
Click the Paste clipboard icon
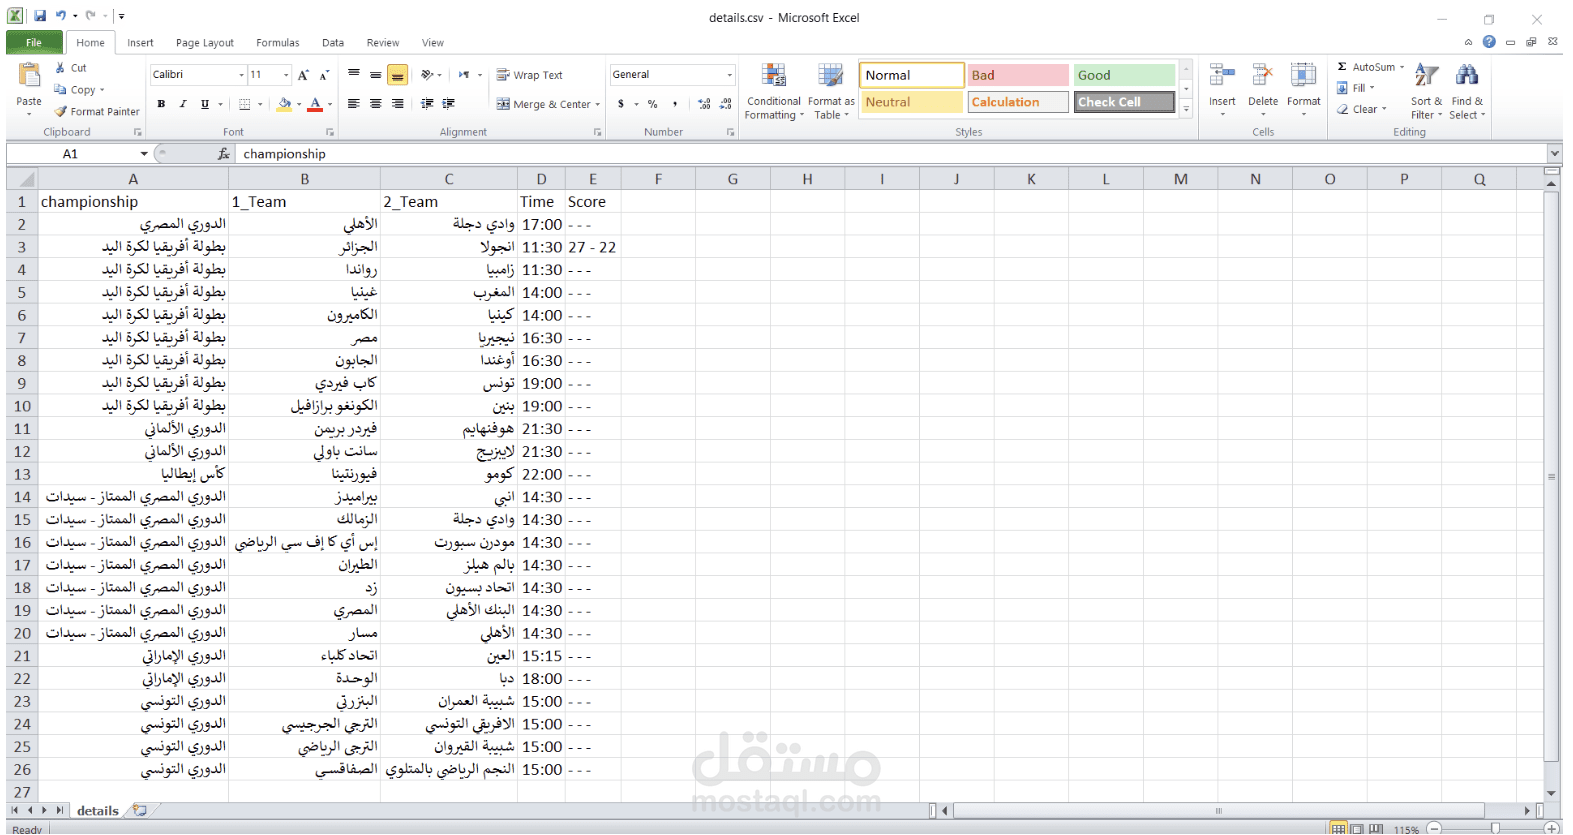[29, 76]
